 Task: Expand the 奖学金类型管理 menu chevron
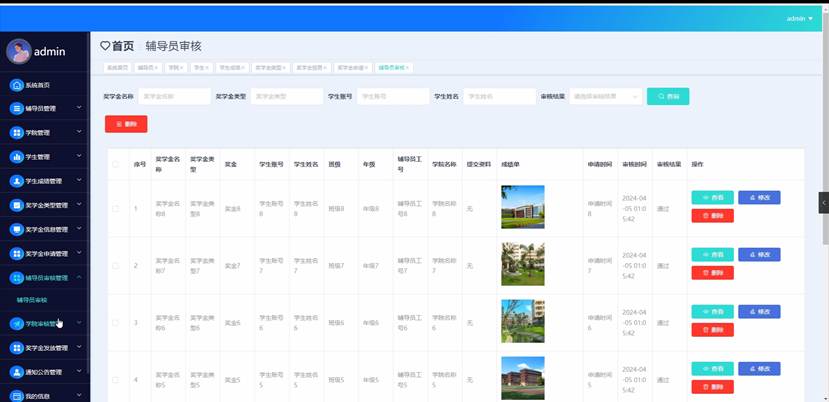click(79, 204)
